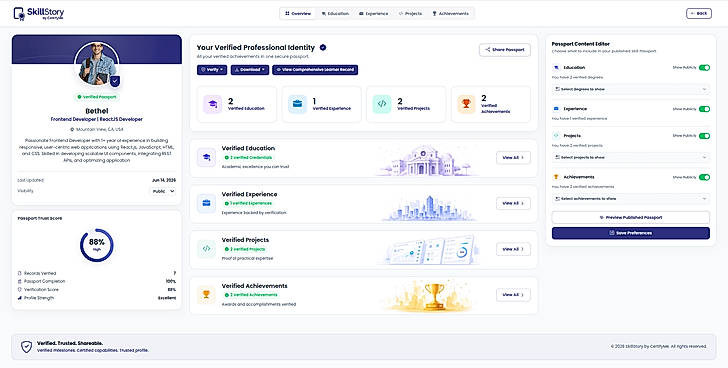Click the name Bethel
728x368 pixels.
(97, 111)
